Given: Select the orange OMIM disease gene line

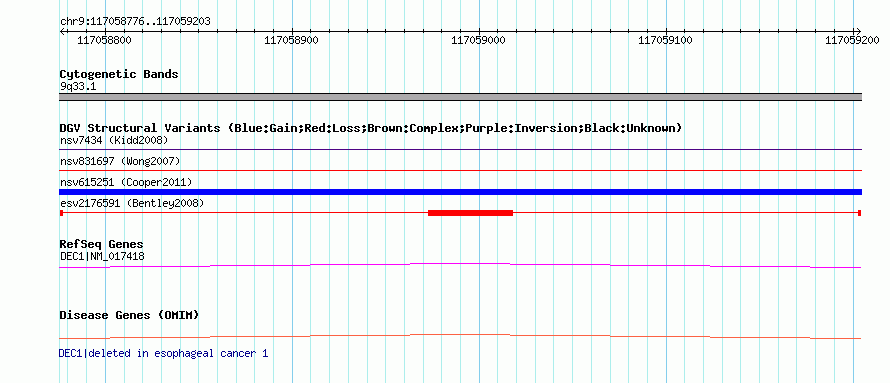Looking at the screenshot, I should (x=460, y=336).
